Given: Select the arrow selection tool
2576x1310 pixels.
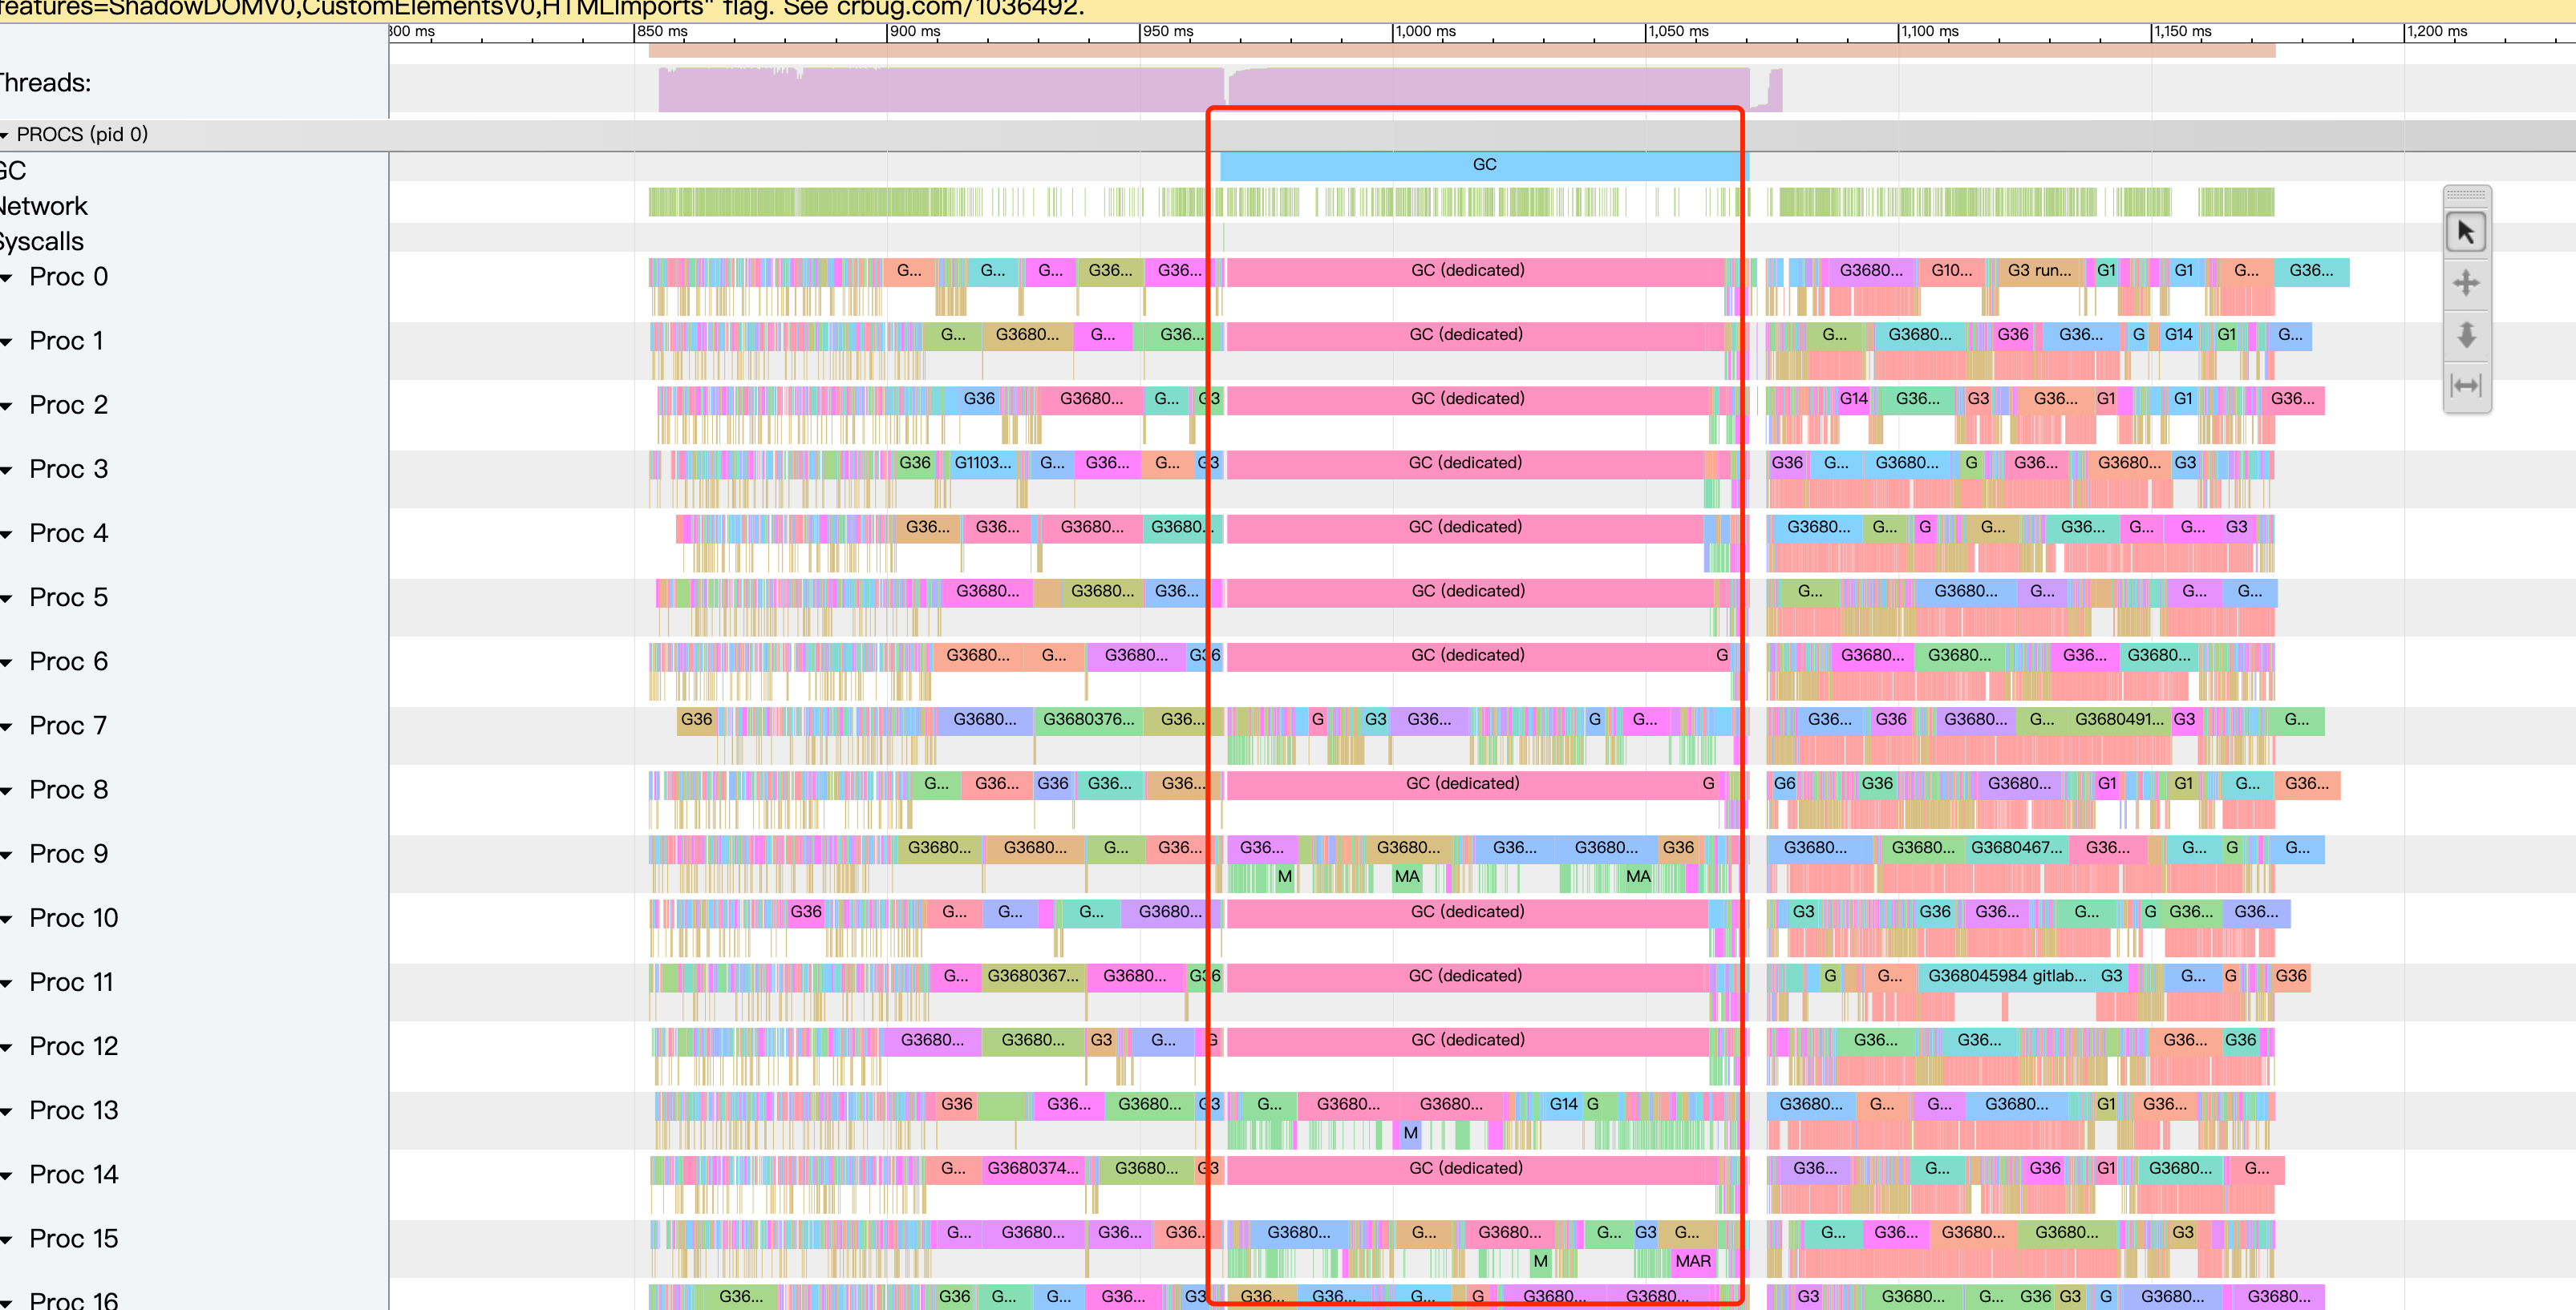Looking at the screenshot, I should [x=2466, y=233].
